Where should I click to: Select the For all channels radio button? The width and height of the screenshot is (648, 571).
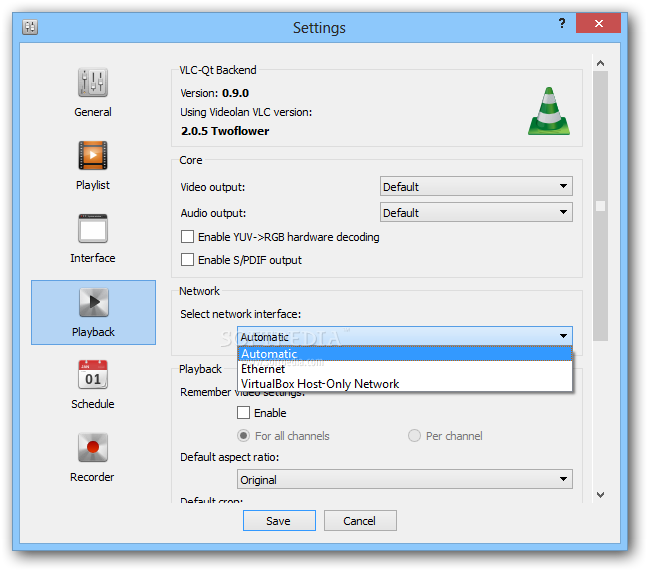pyautogui.click(x=243, y=435)
